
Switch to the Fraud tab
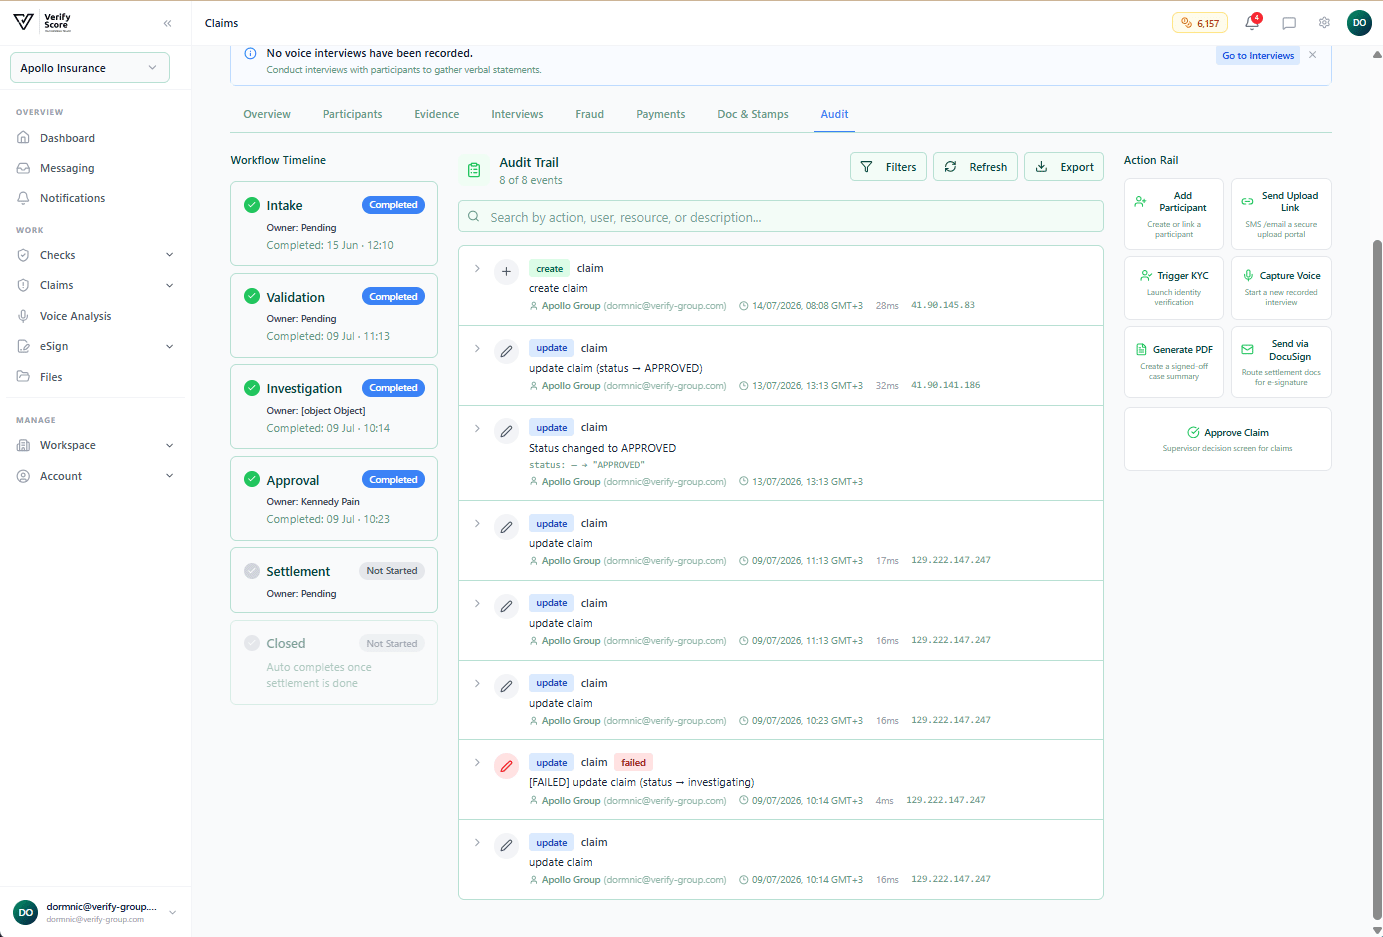point(589,114)
